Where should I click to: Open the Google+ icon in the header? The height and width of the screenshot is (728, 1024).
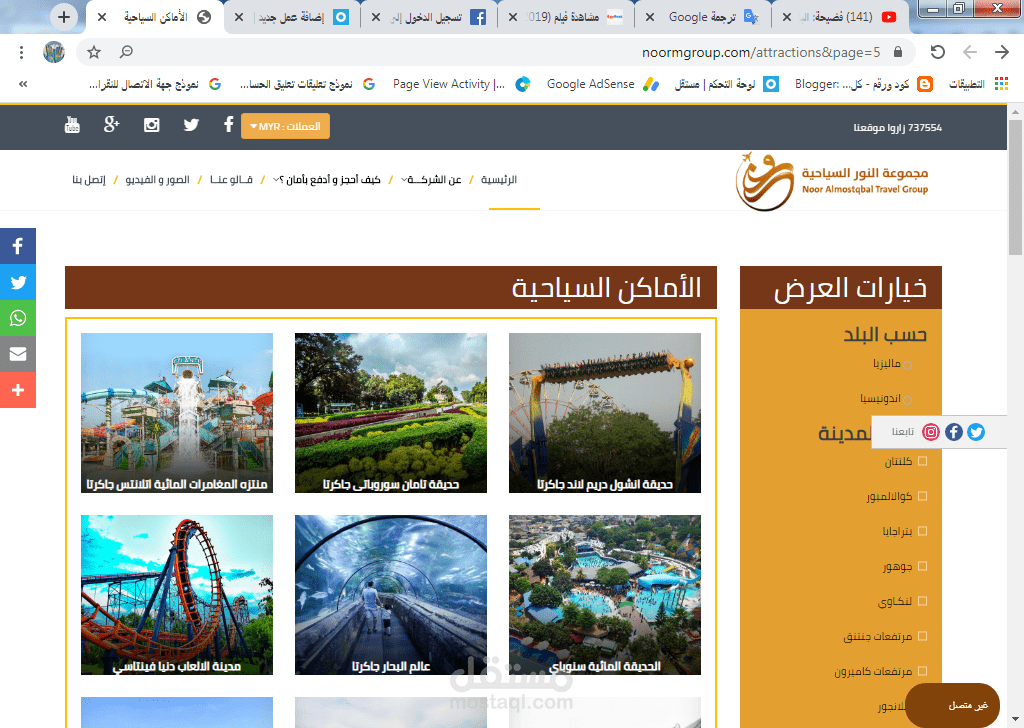(x=111, y=124)
